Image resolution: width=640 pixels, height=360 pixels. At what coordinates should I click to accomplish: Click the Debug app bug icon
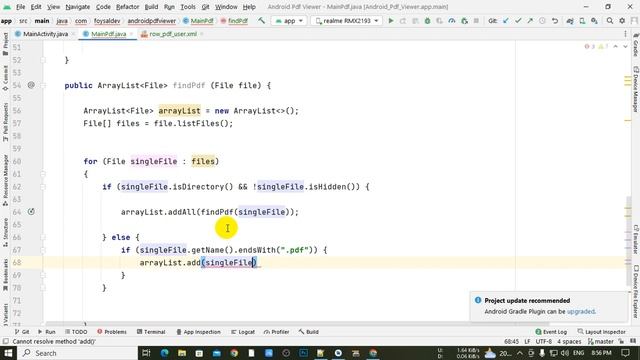click(427, 21)
